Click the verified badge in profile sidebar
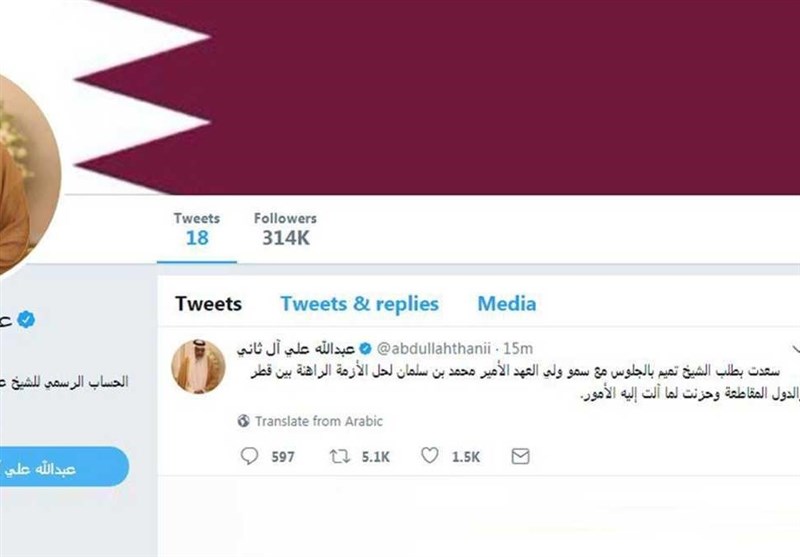 (x=26, y=320)
